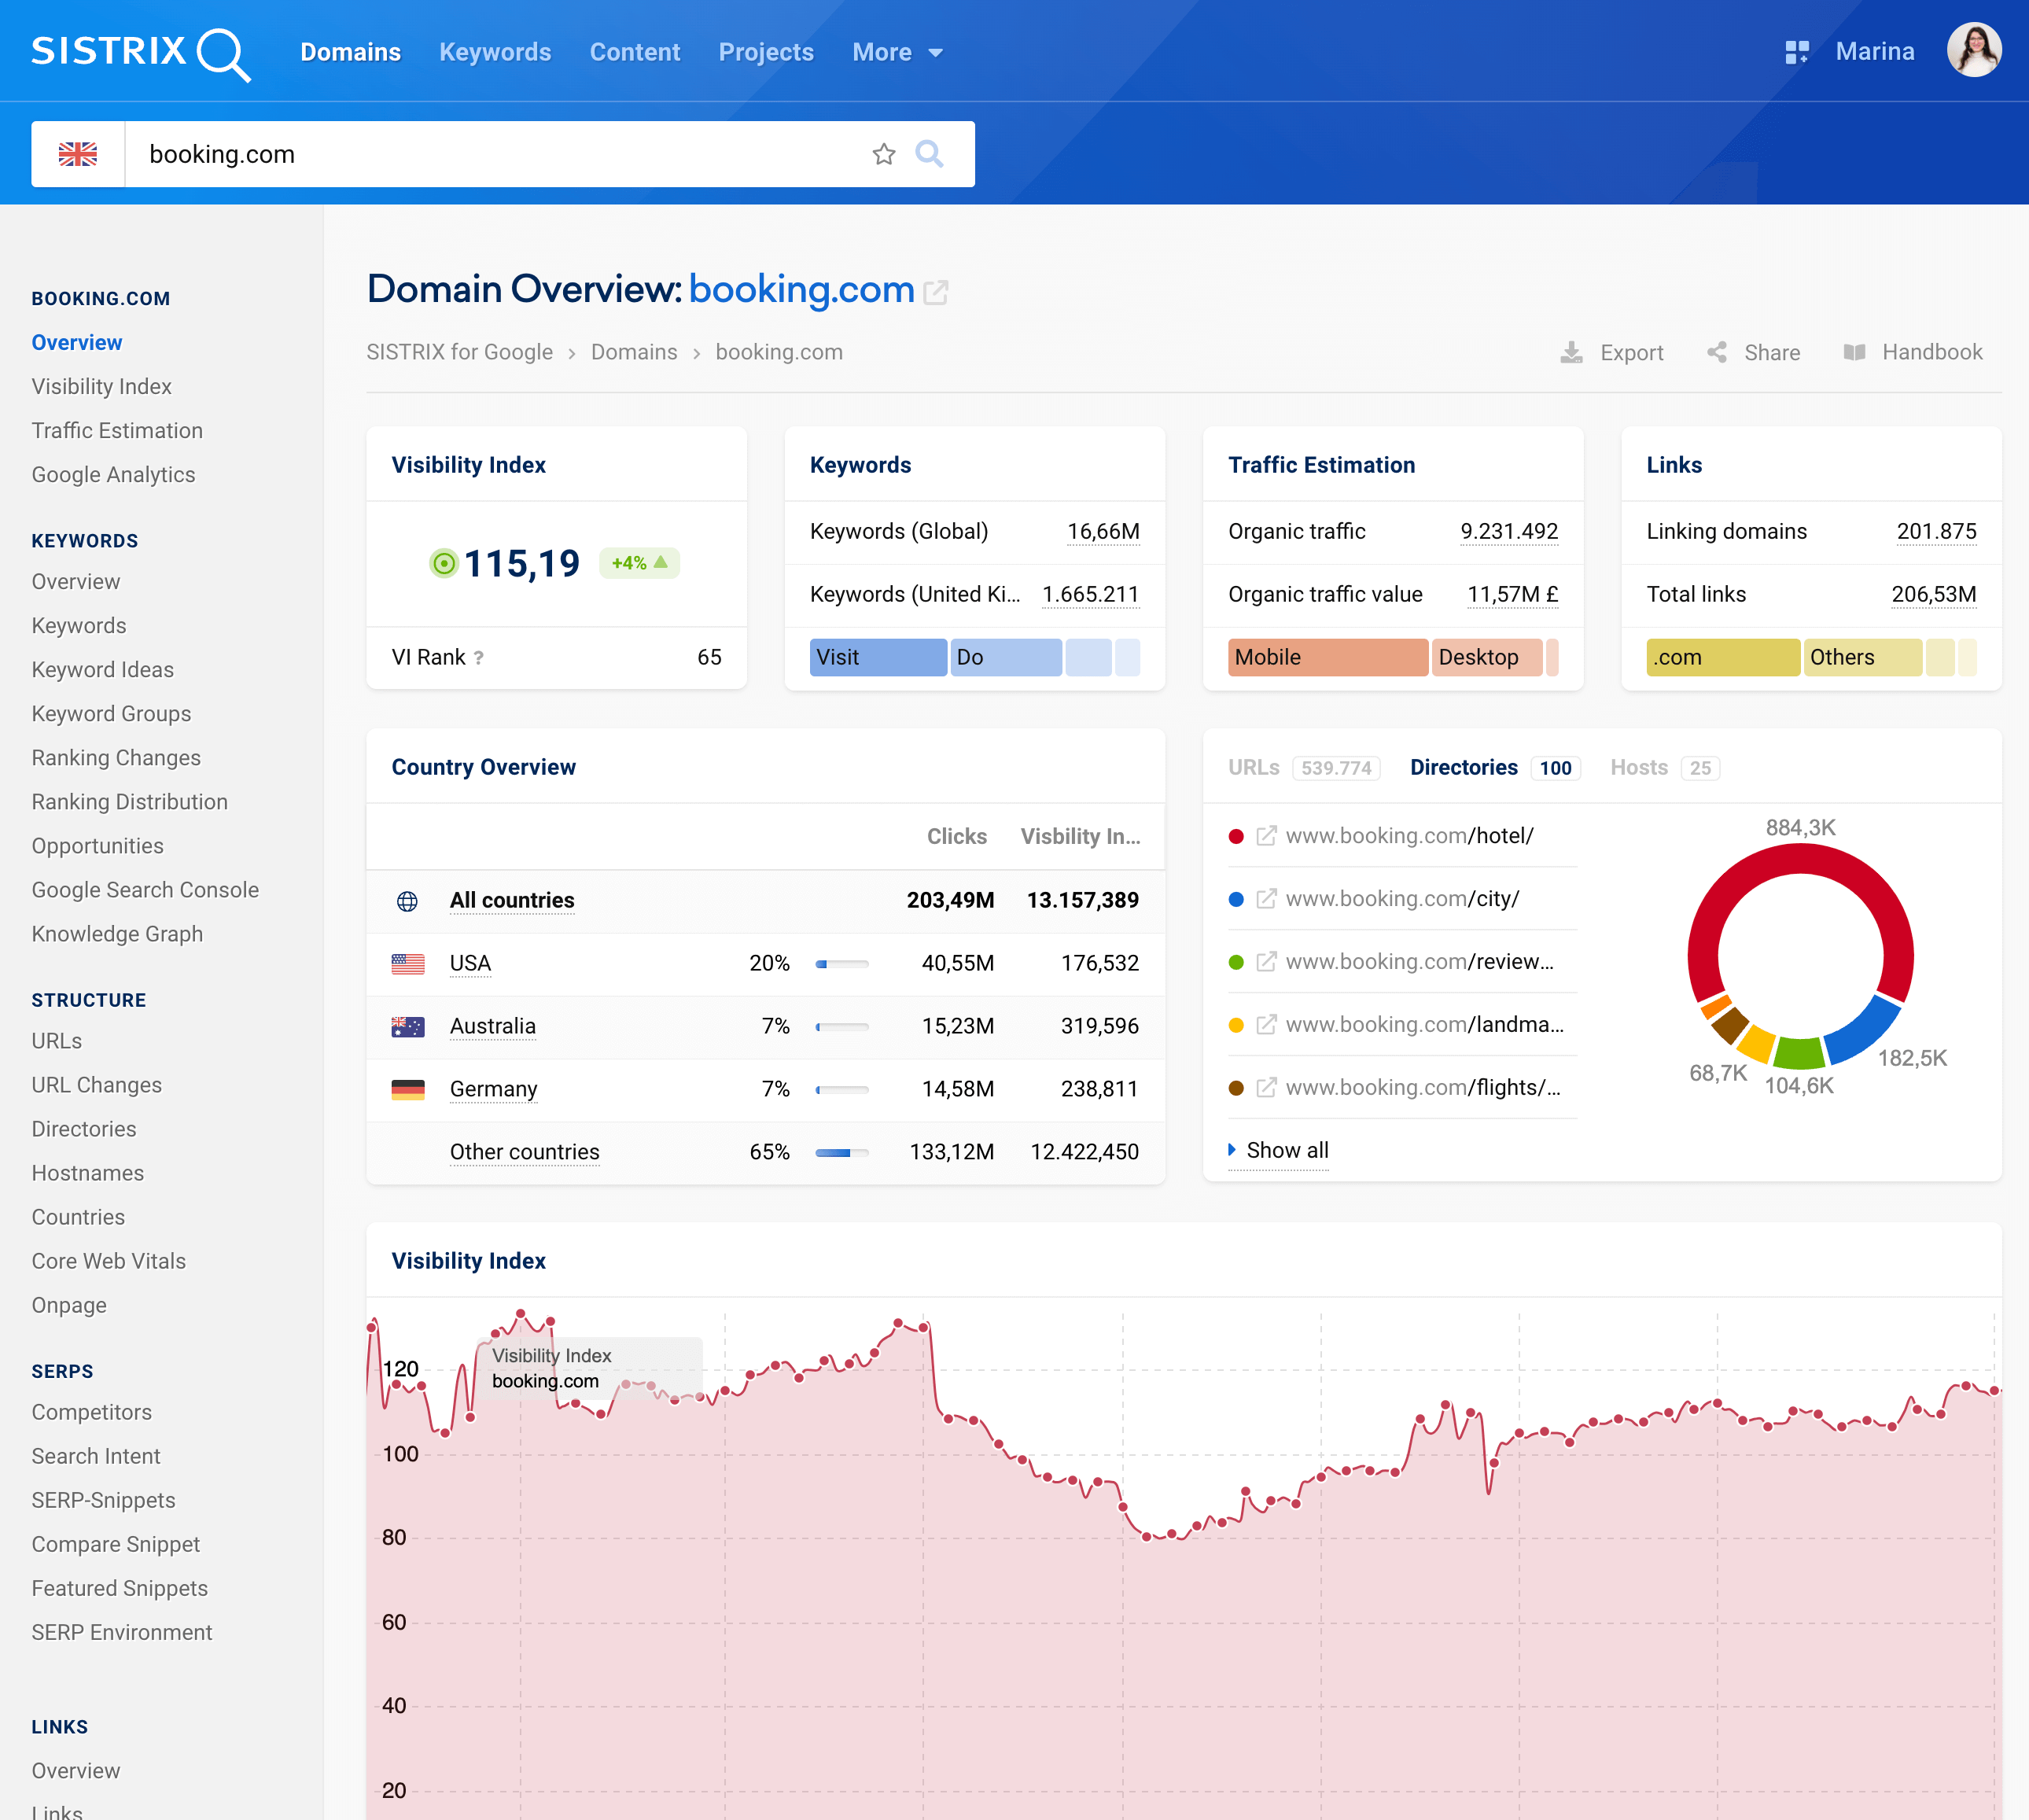Open the Content top navigation item
2029x1820 pixels.
pos(634,52)
